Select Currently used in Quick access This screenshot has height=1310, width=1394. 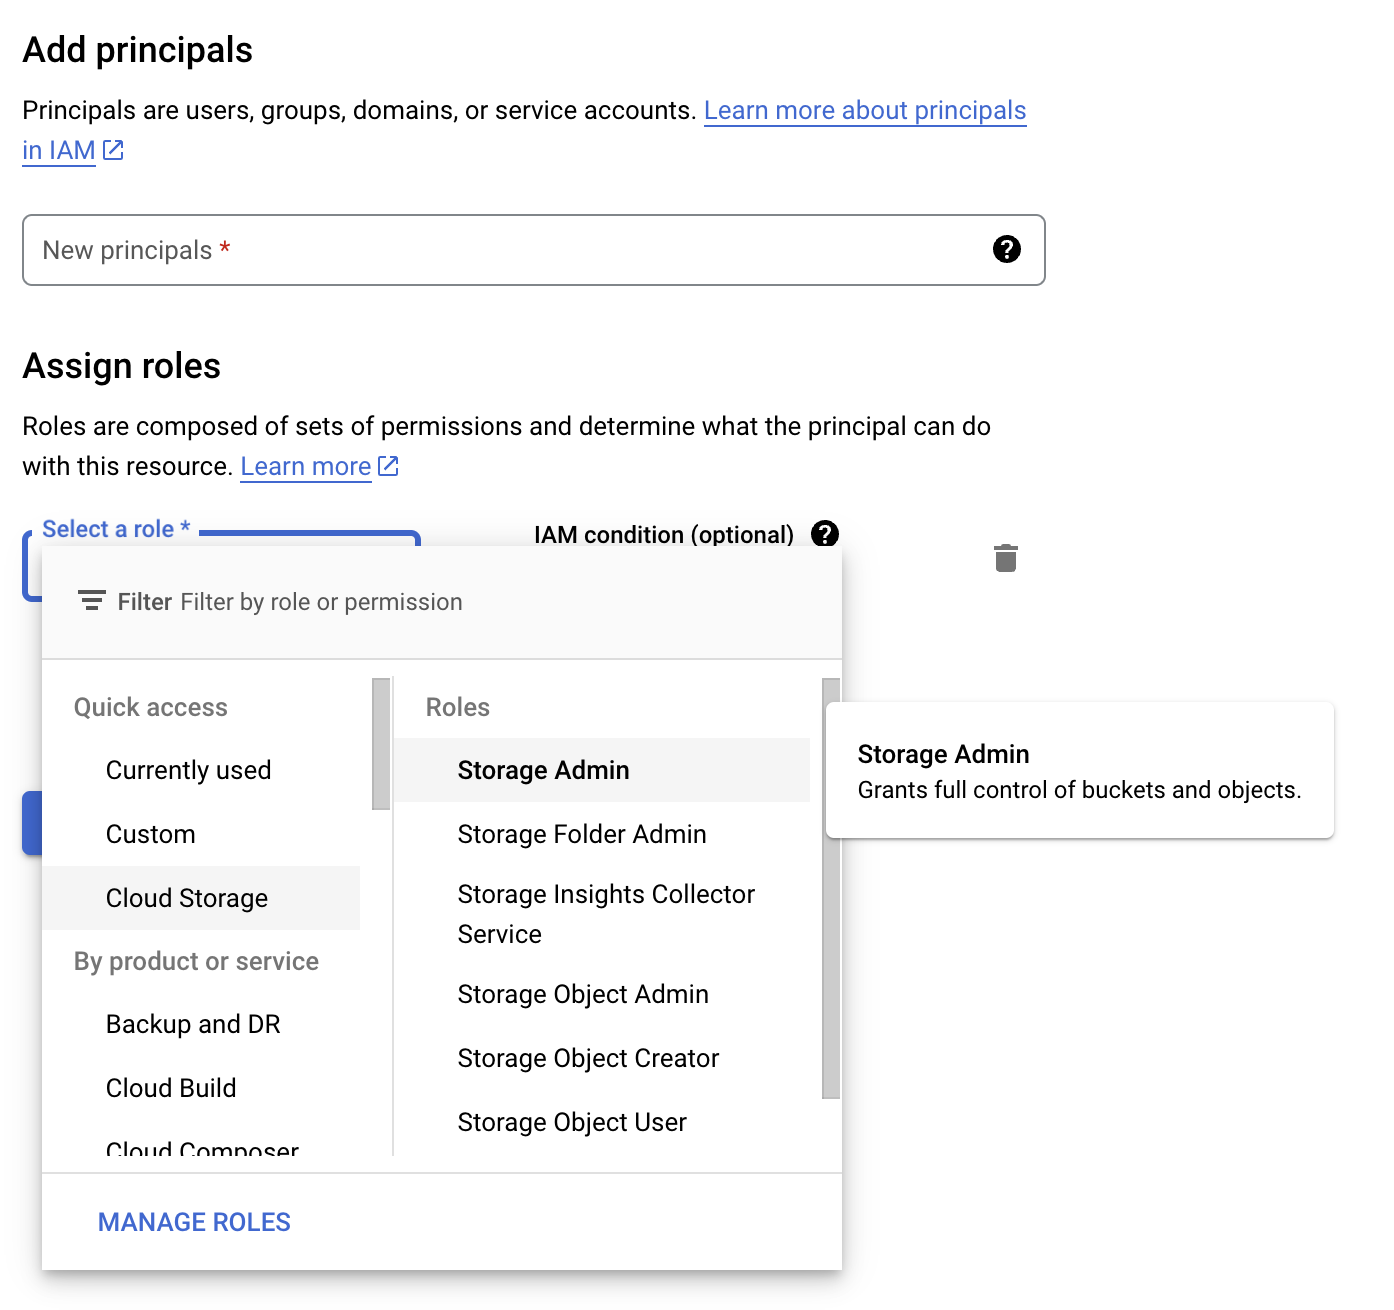tap(188, 770)
